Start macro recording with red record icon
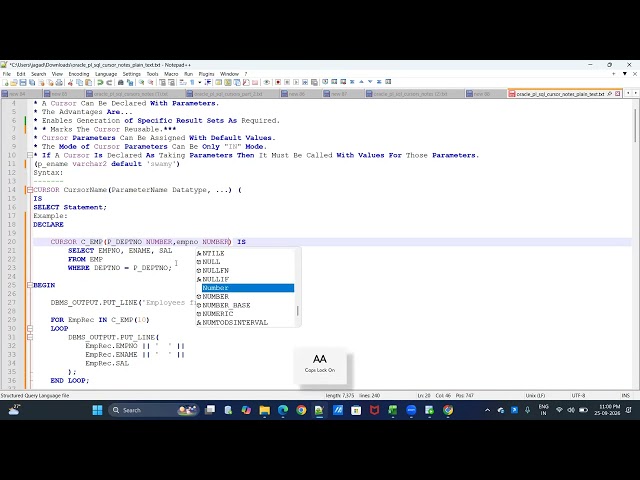Image resolution: width=640 pixels, height=480 pixels. click(278, 82)
